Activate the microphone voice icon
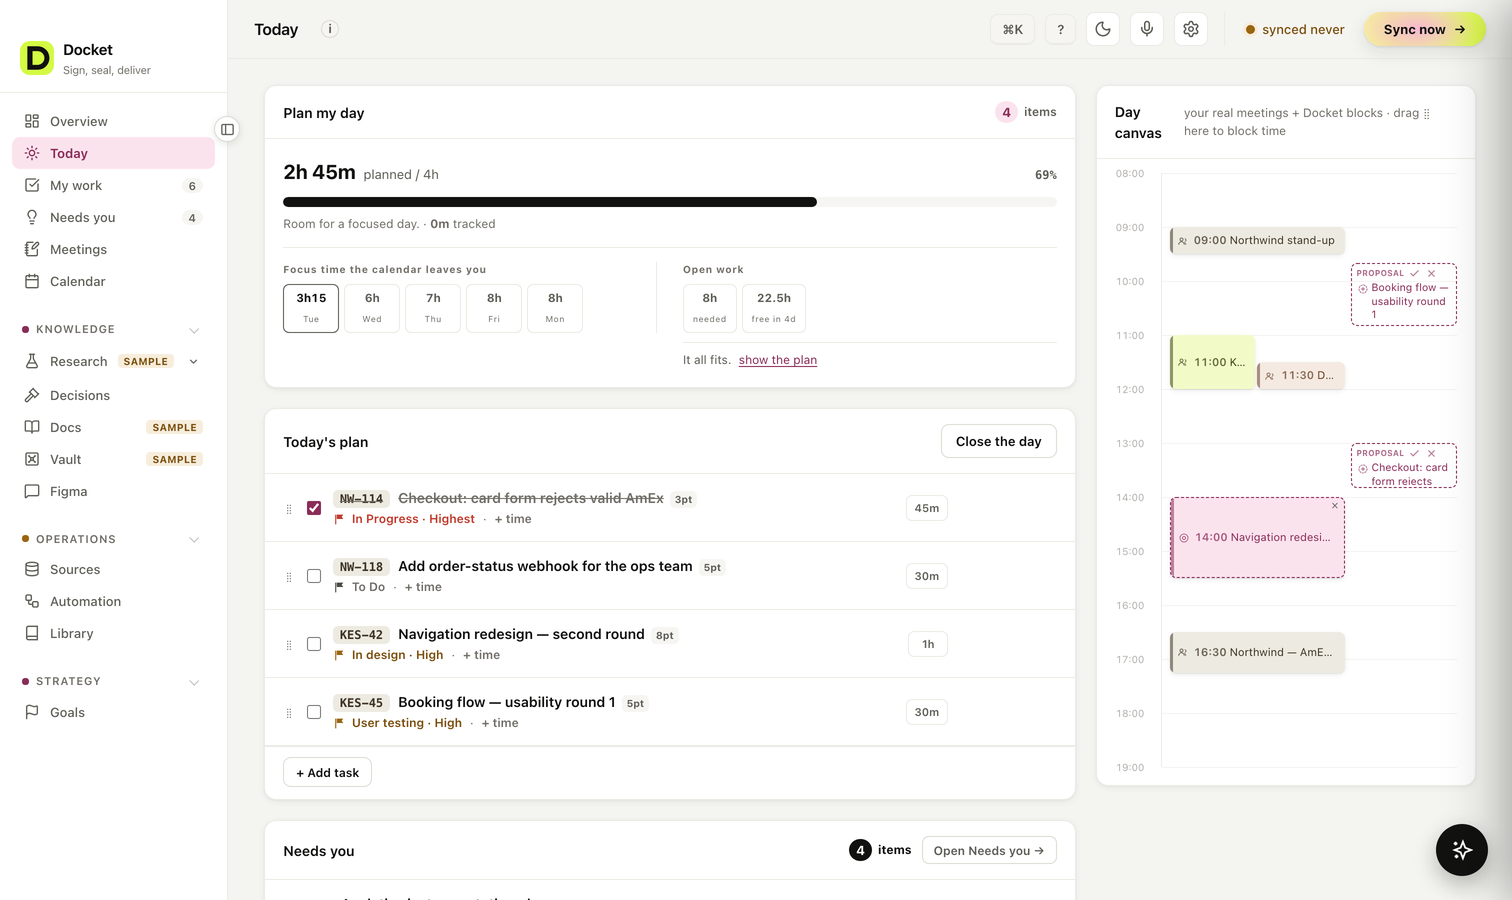The image size is (1512, 900). click(x=1147, y=29)
